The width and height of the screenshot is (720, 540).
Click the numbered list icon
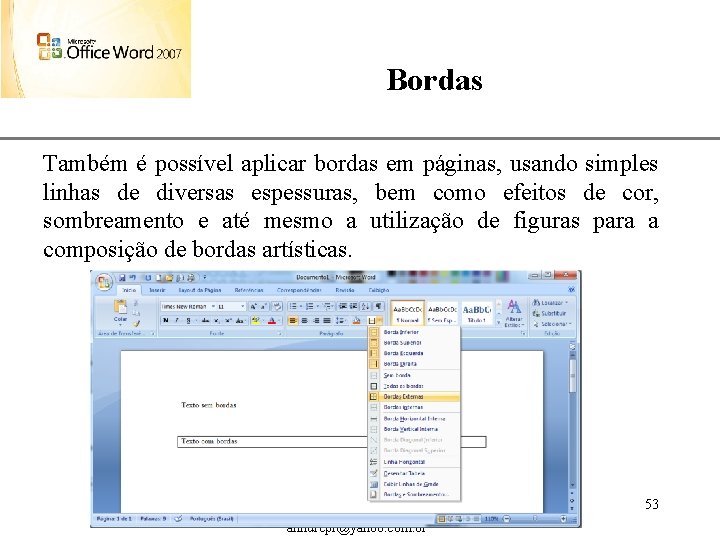tap(310, 306)
